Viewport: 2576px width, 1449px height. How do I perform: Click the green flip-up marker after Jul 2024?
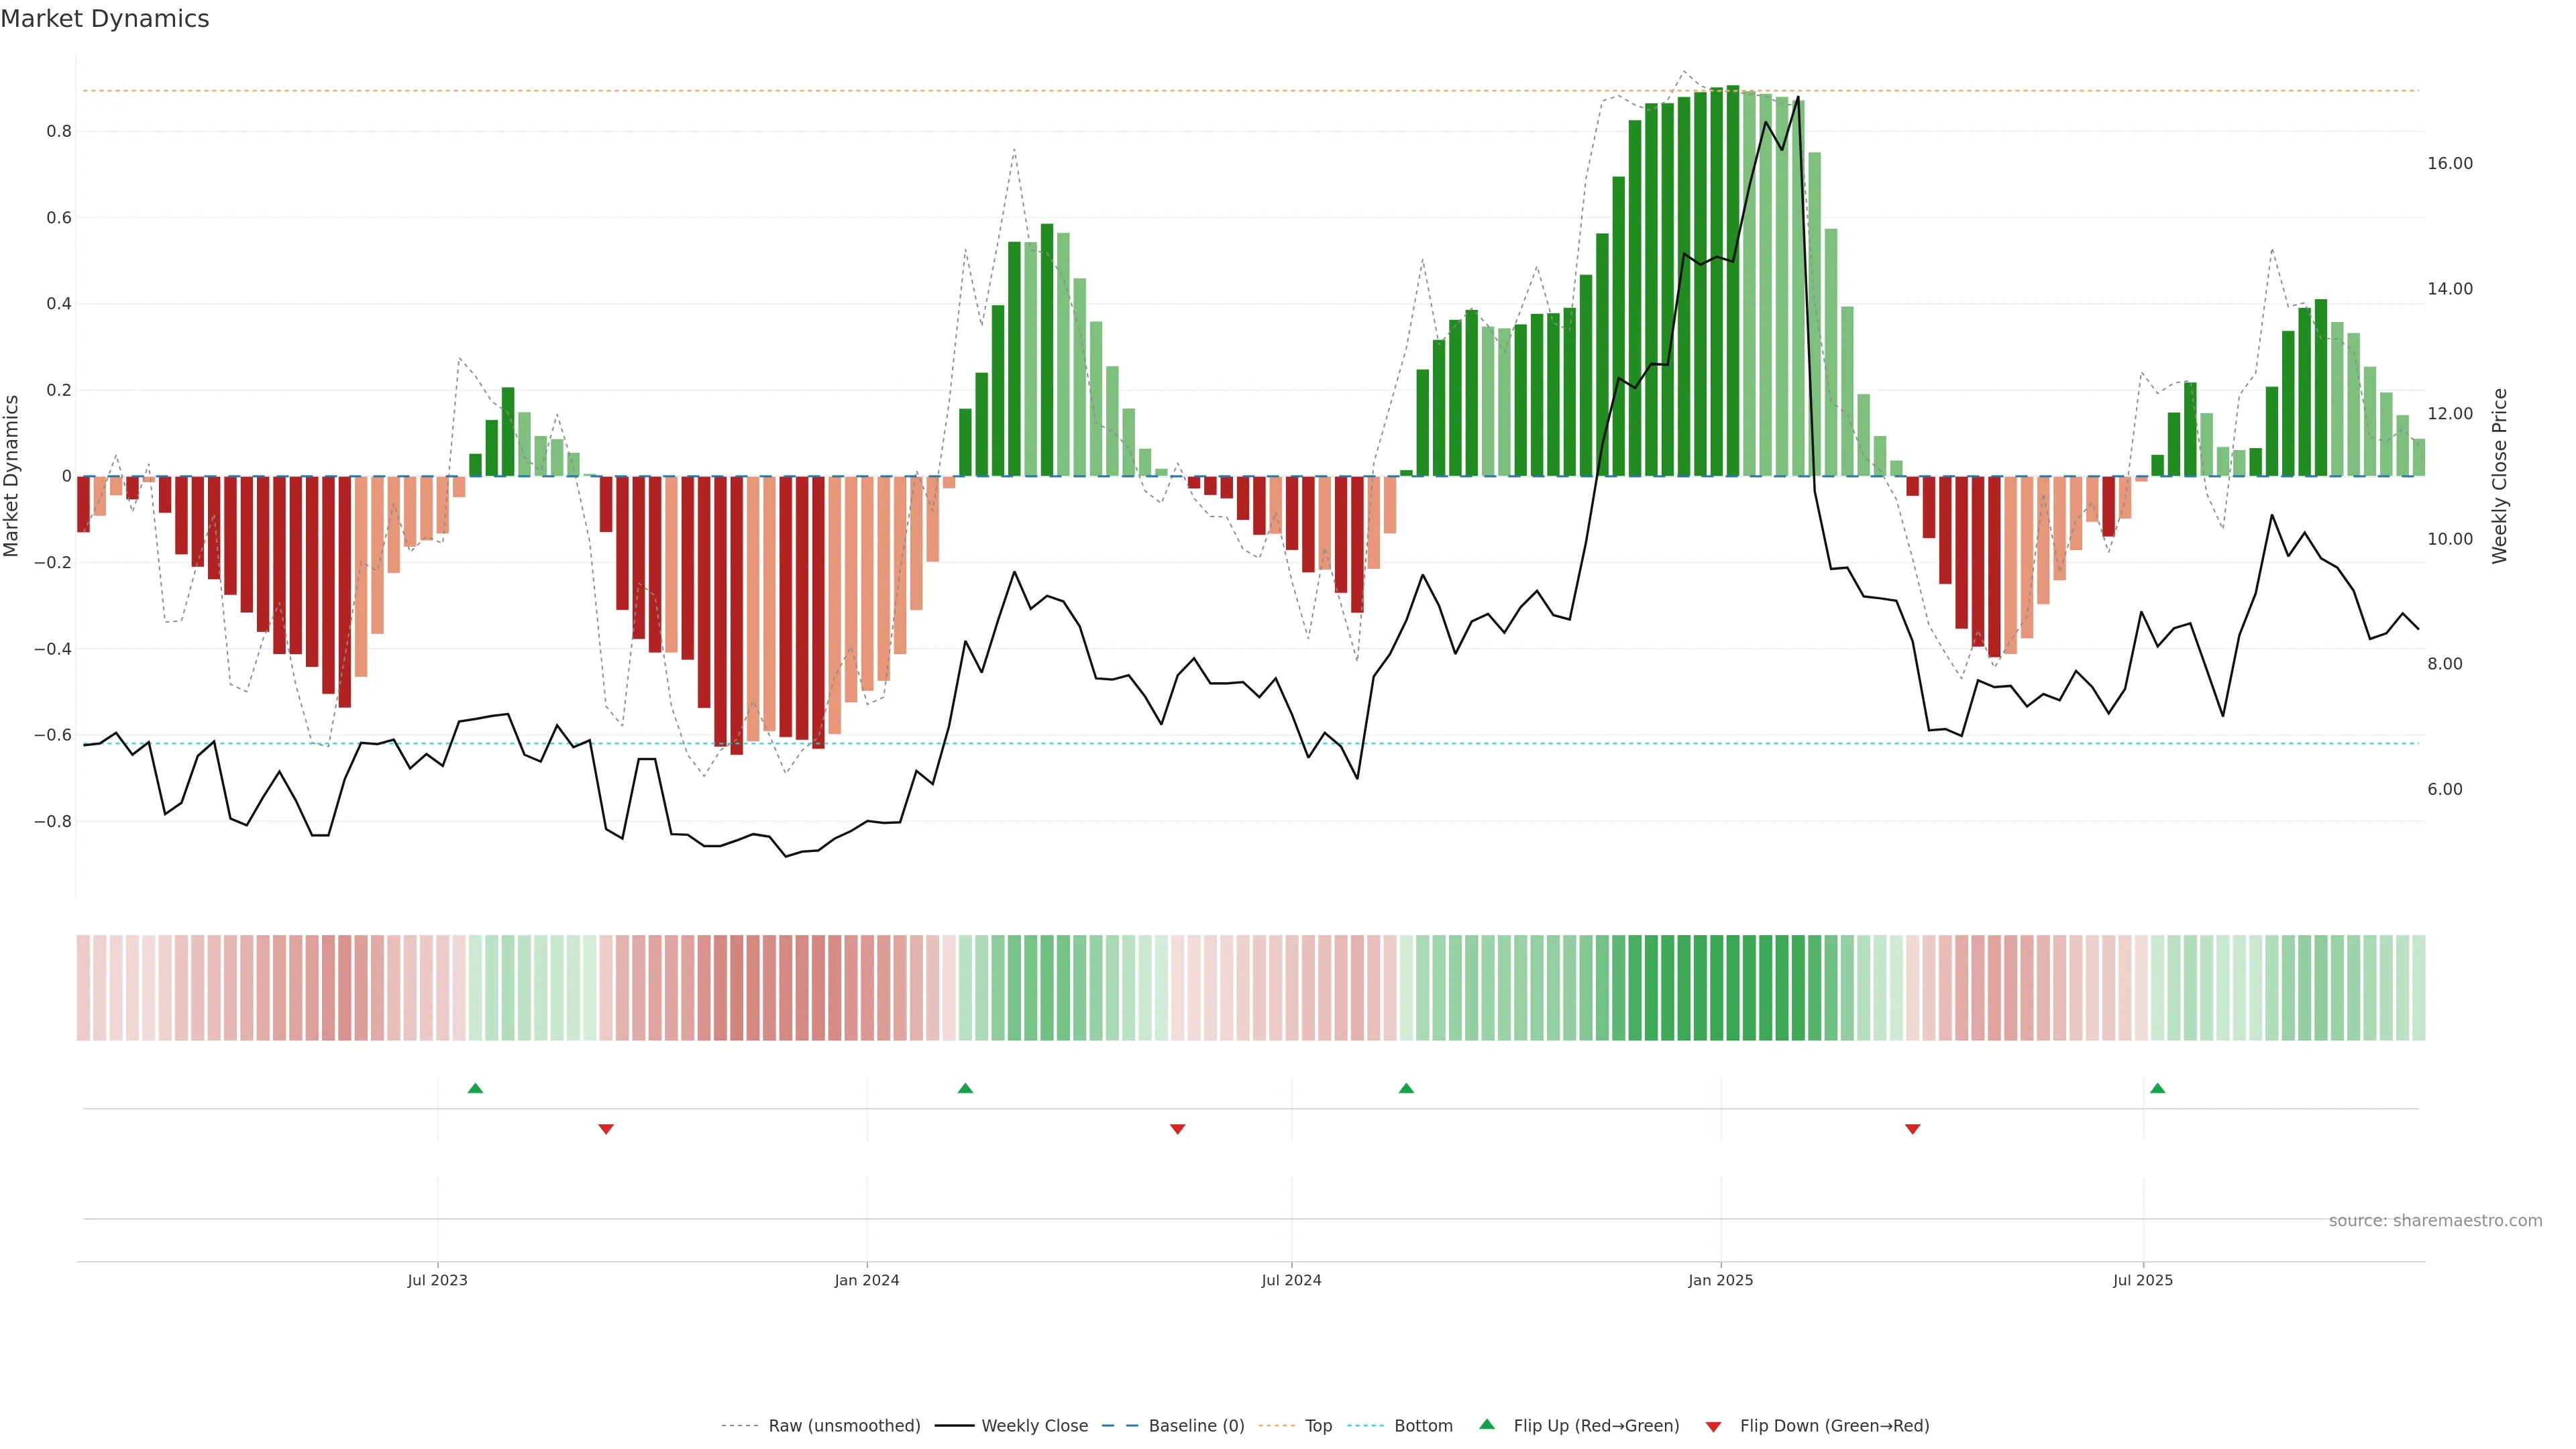1406,1088
